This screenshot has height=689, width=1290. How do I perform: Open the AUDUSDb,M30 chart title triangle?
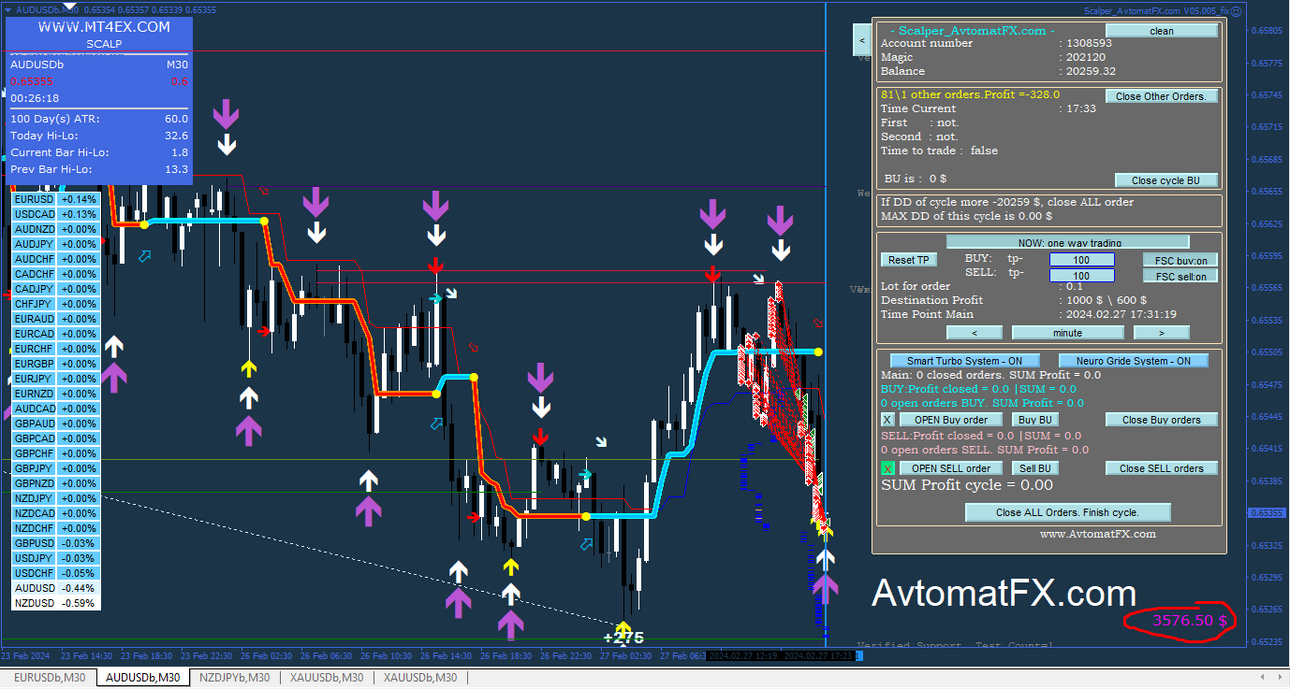tap(8, 10)
